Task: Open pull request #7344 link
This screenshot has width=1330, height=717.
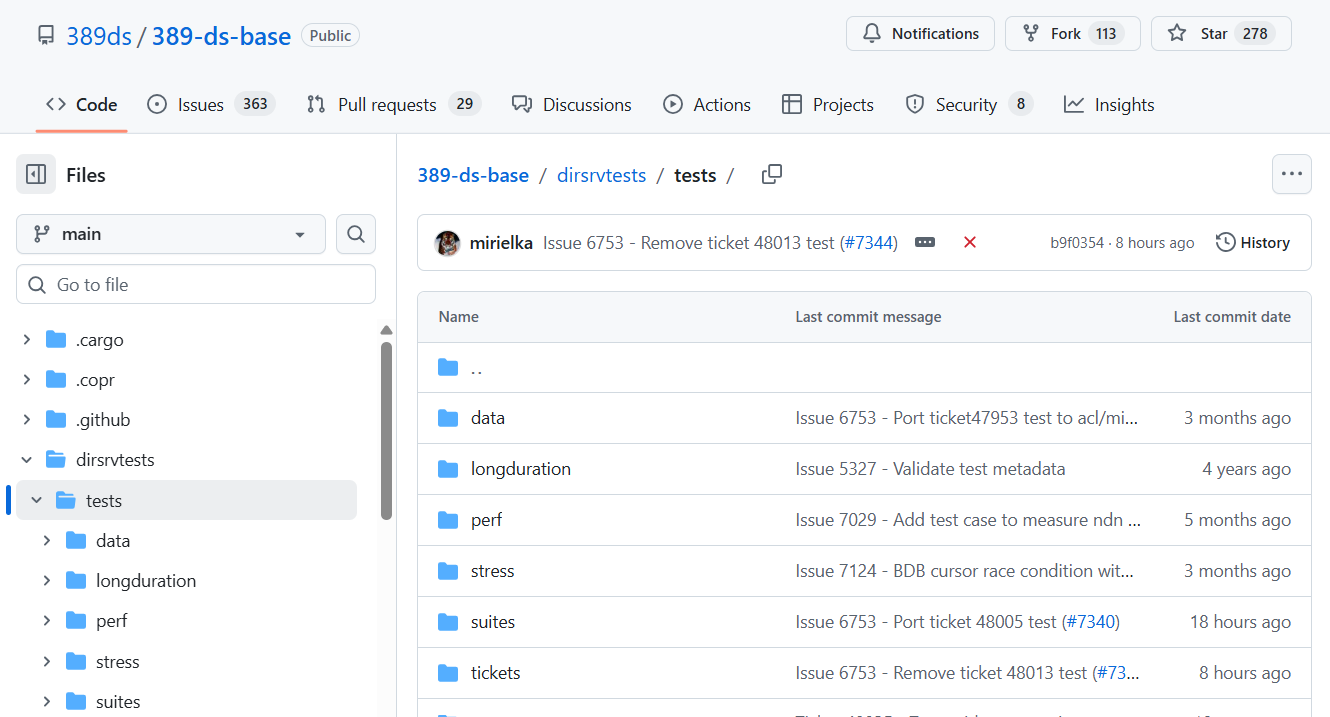Action: click(x=868, y=242)
